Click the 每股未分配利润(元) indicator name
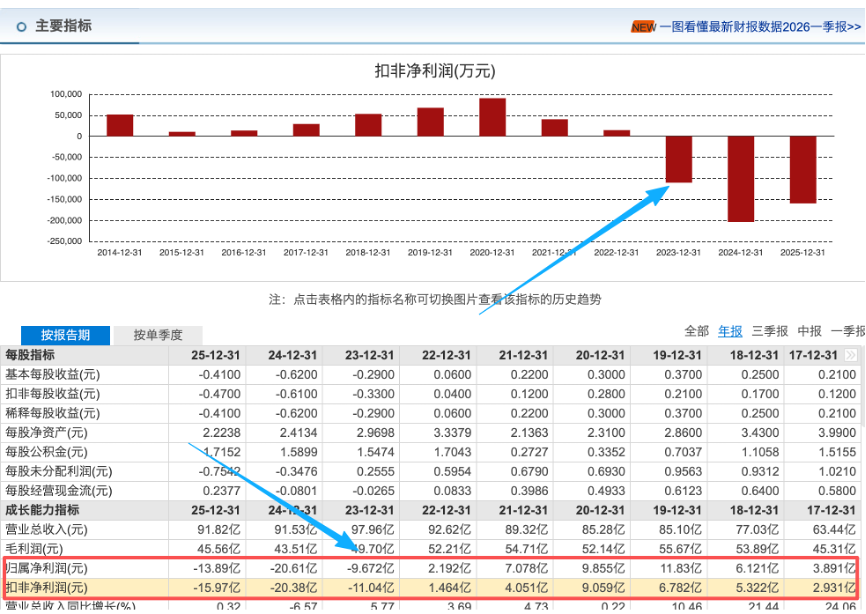 [x=59, y=472]
